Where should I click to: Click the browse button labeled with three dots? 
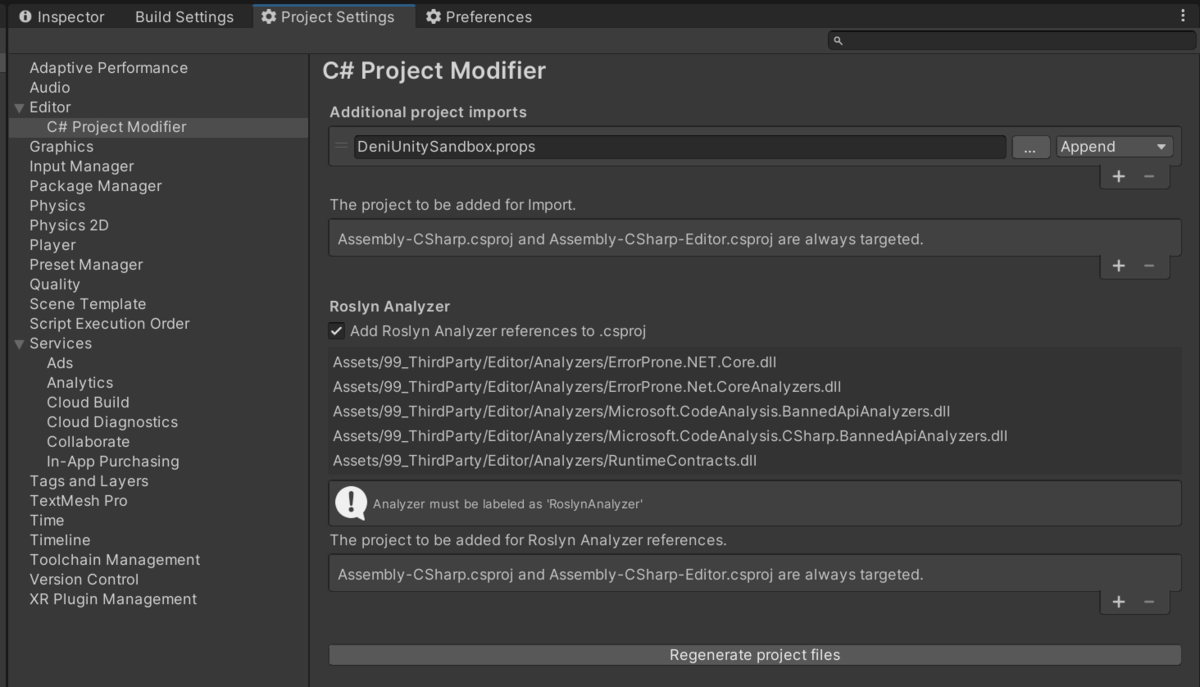1030,147
